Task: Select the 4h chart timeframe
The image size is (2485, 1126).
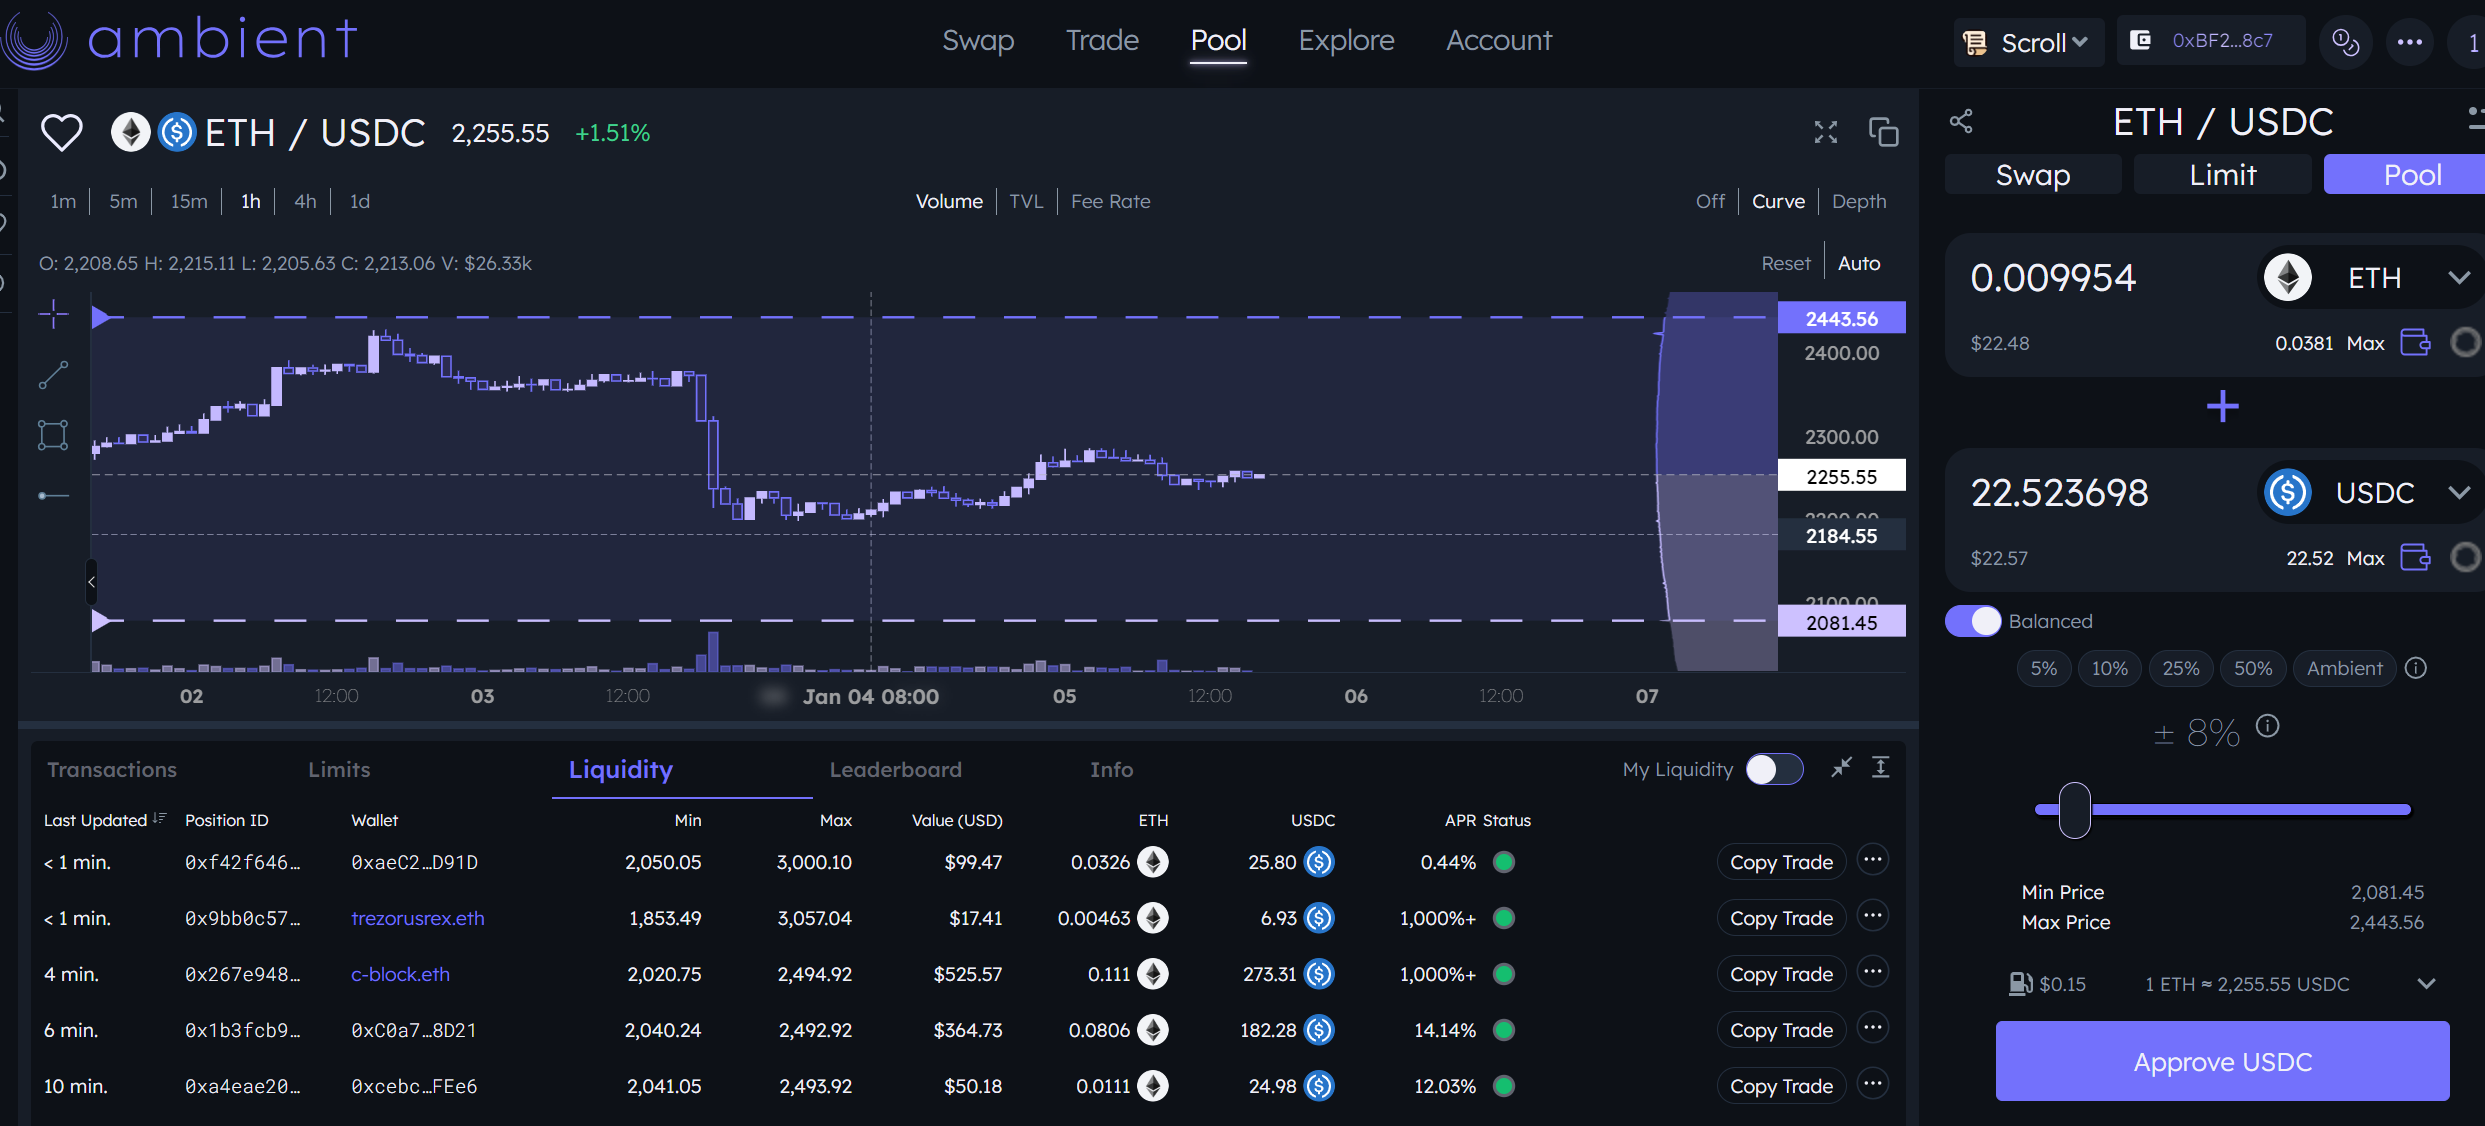Action: [x=305, y=201]
